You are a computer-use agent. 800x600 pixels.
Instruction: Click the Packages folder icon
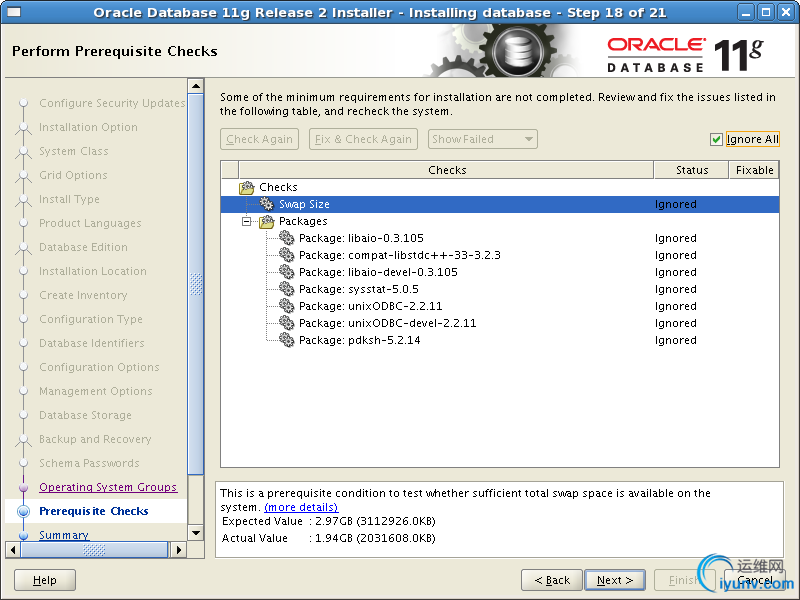[x=267, y=221]
